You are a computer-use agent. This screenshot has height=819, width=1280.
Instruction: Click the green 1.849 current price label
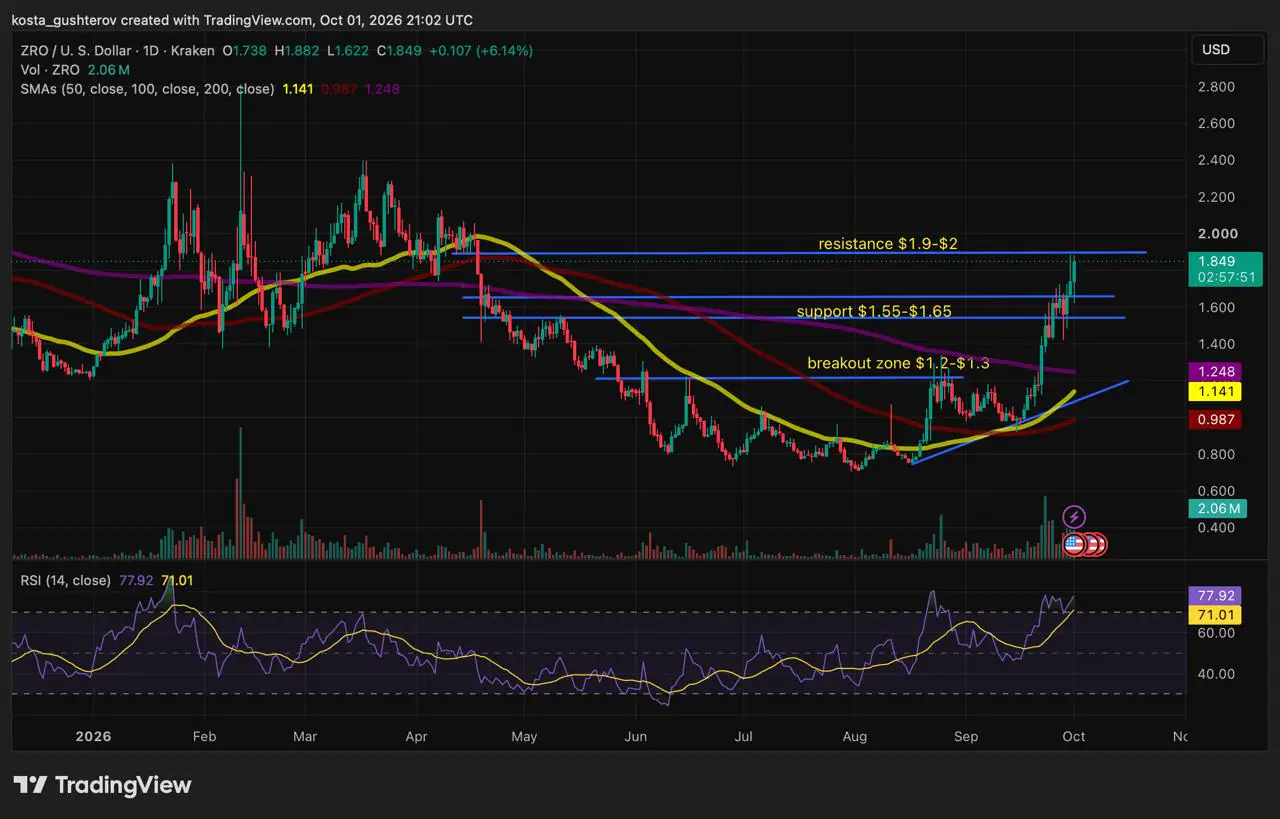(x=1215, y=261)
